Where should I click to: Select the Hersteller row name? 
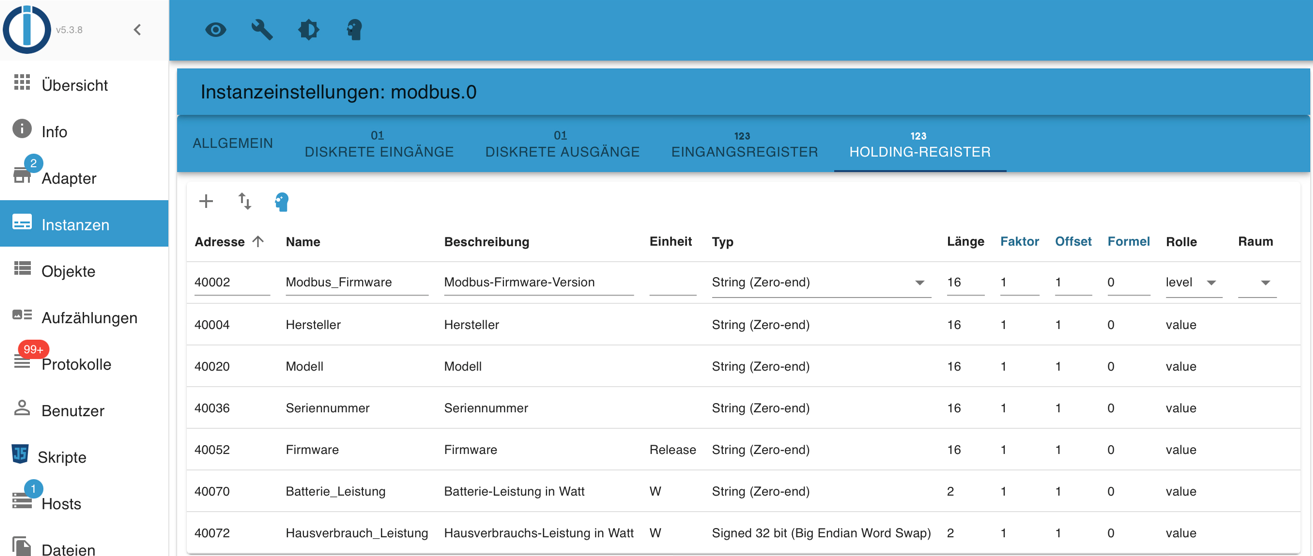coord(313,325)
